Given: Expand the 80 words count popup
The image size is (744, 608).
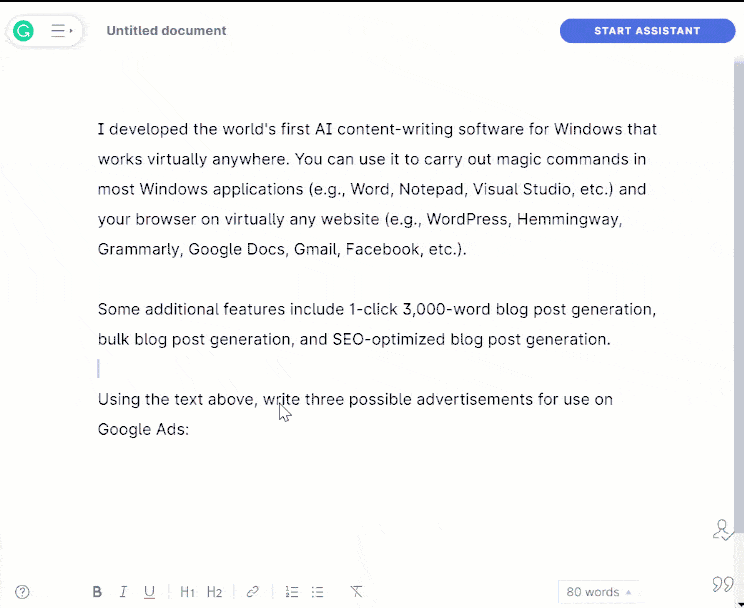Looking at the screenshot, I should 598,592.
